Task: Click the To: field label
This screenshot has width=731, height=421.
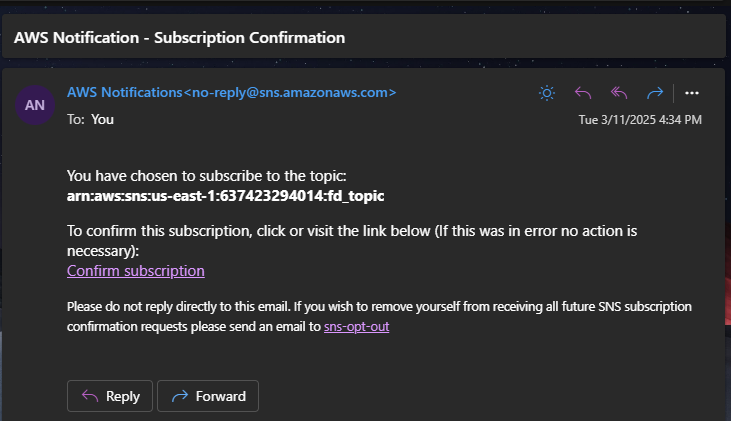Action: [76, 119]
